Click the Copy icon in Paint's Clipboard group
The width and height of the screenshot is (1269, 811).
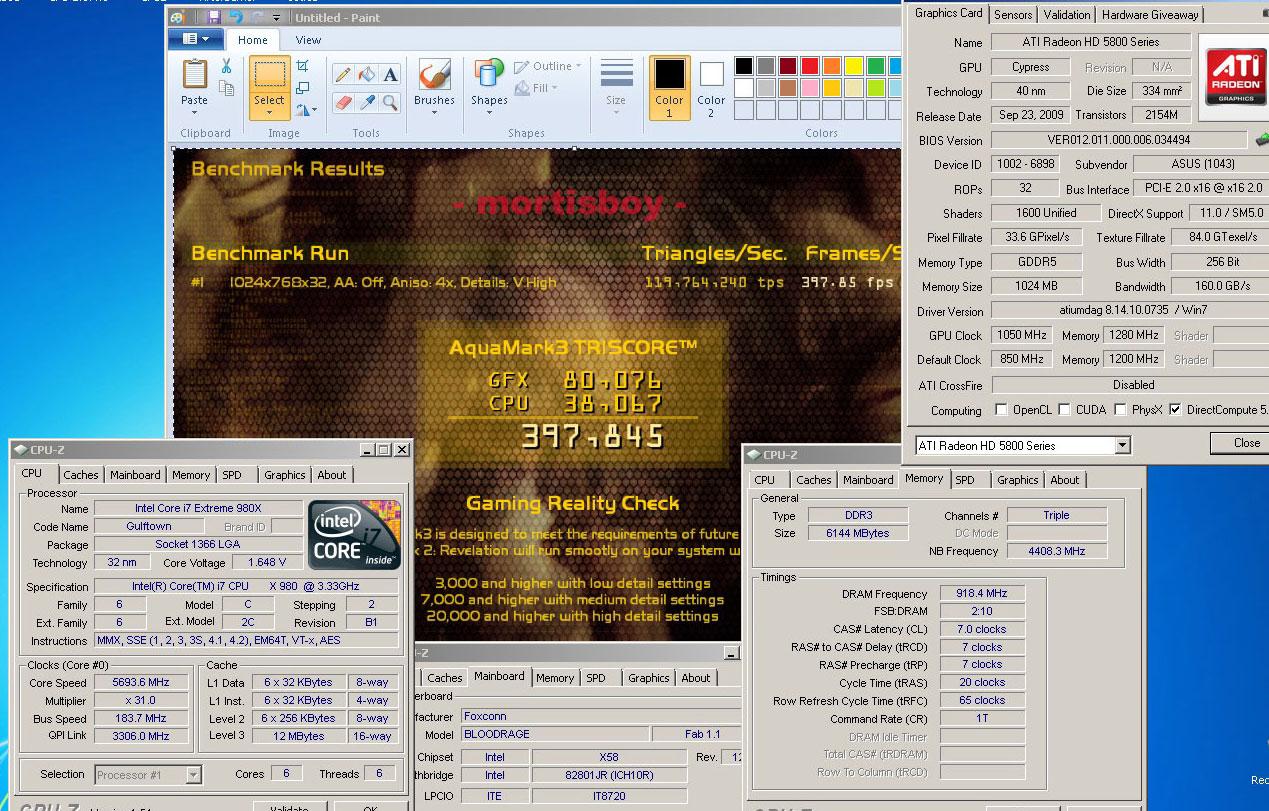coord(227,88)
